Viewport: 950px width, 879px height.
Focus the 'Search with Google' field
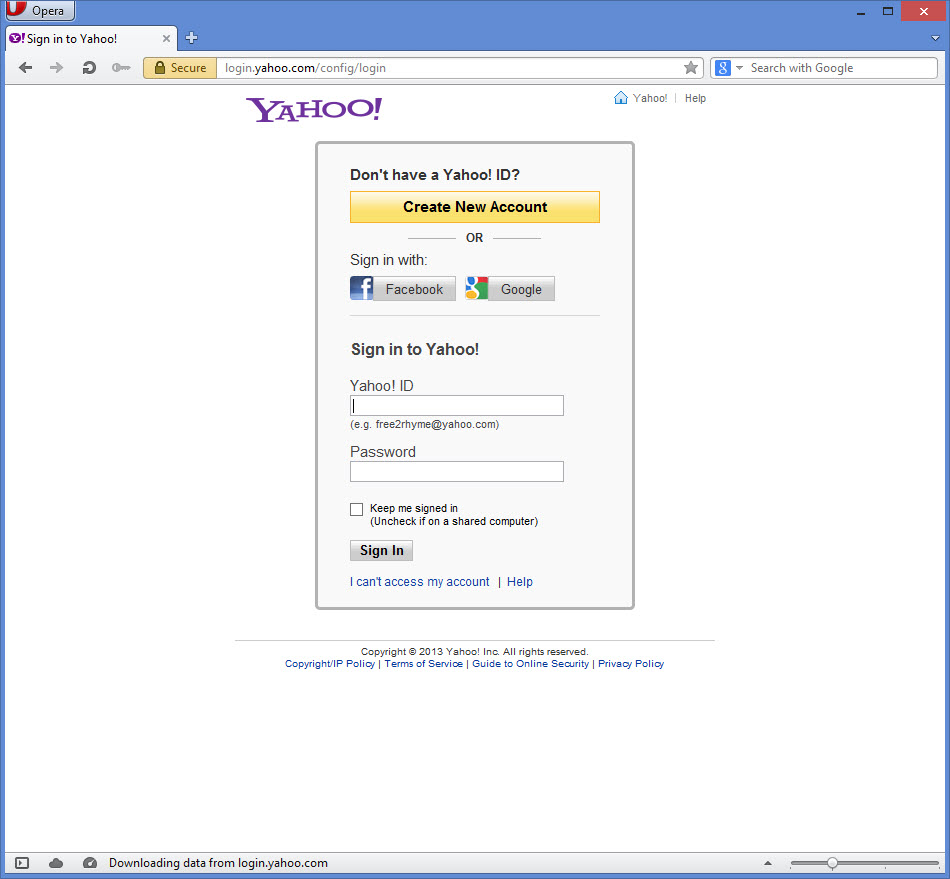[842, 68]
